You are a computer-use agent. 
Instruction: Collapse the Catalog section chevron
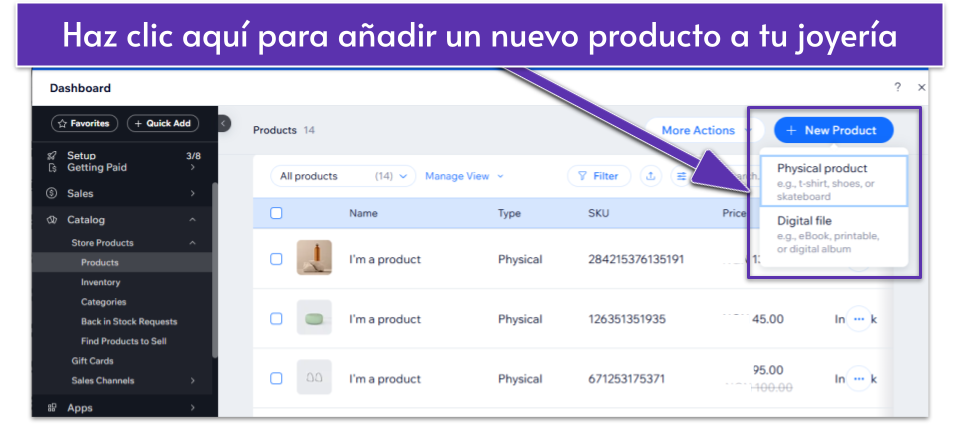pyautogui.click(x=192, y=220)
